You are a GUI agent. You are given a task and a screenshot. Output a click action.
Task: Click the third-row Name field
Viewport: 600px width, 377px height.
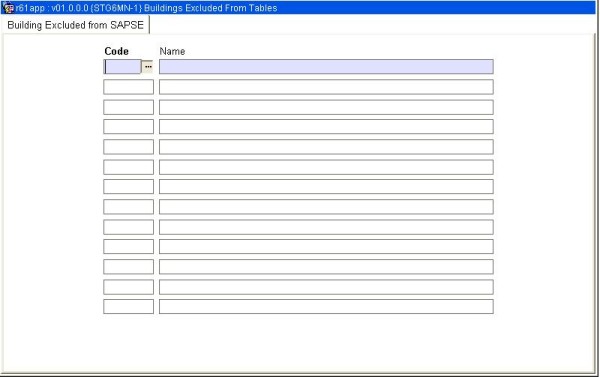coord(326,107)
